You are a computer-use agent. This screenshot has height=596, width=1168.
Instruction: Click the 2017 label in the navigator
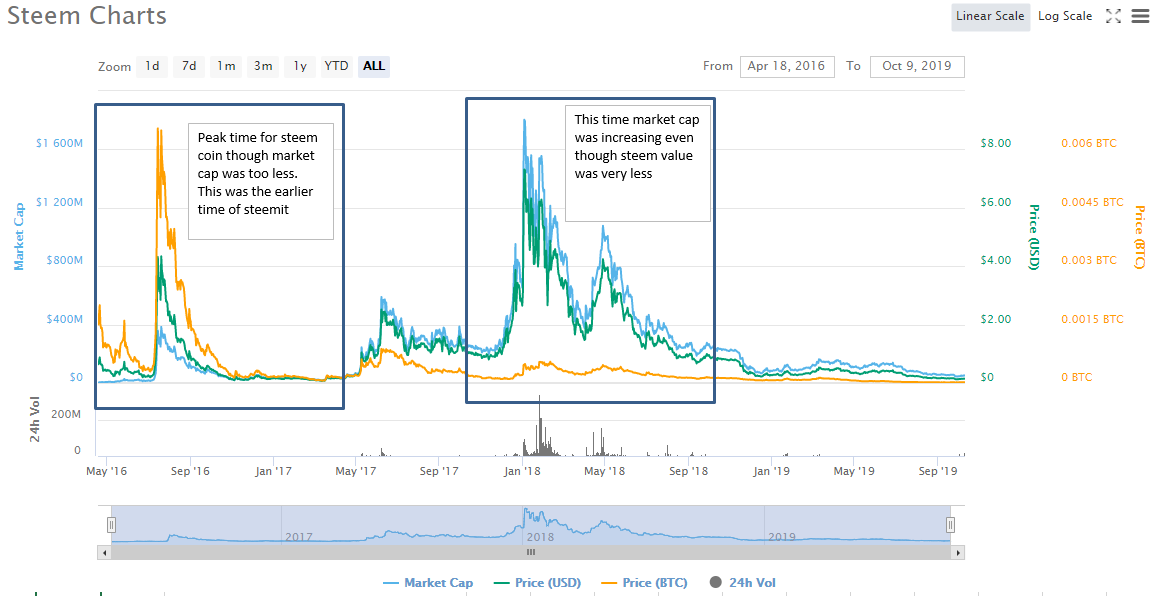click(298, 537)
